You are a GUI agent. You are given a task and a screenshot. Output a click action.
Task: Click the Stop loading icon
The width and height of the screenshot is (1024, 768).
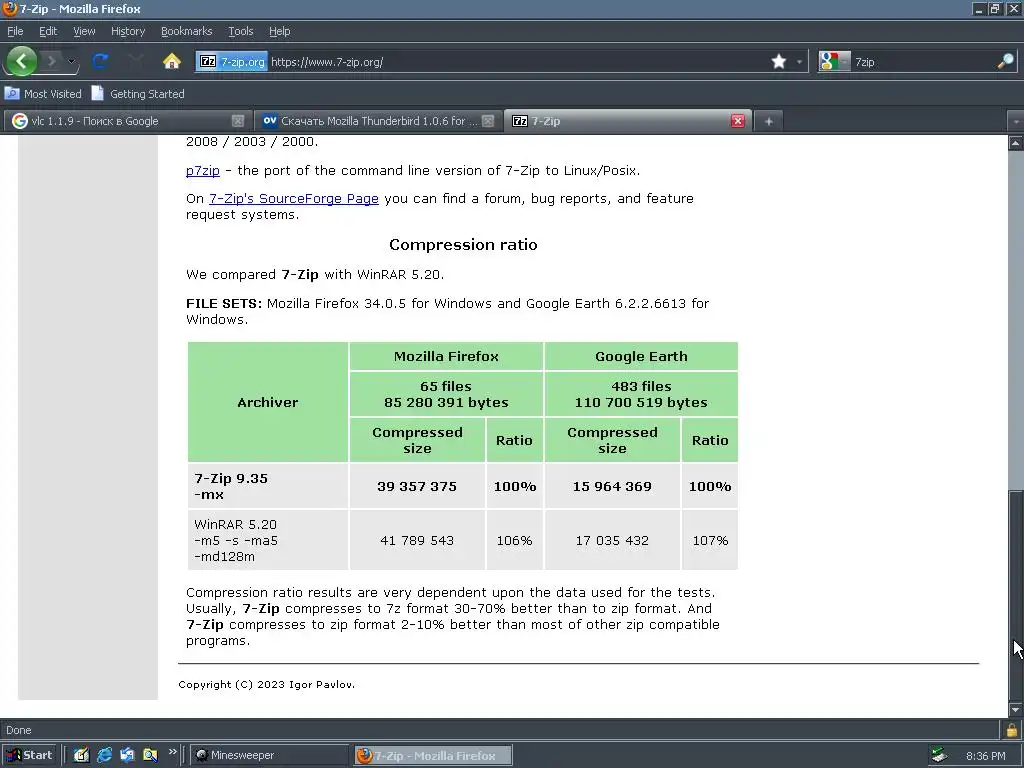tap(135, 61)
